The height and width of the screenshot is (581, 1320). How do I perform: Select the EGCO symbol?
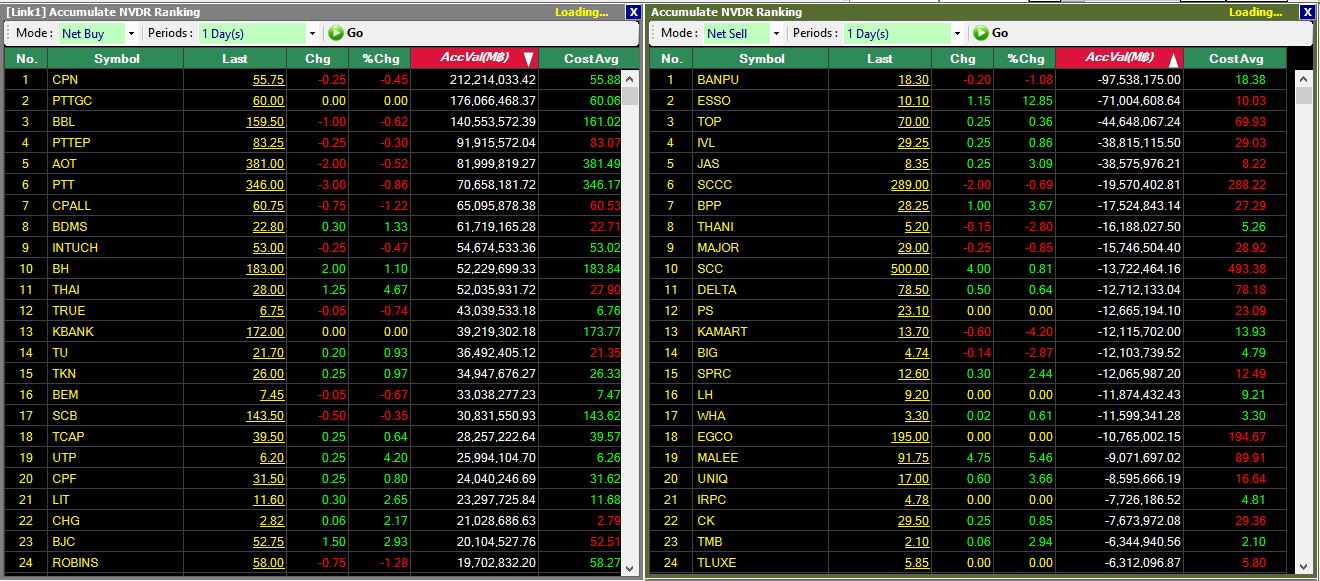[715, 436]
